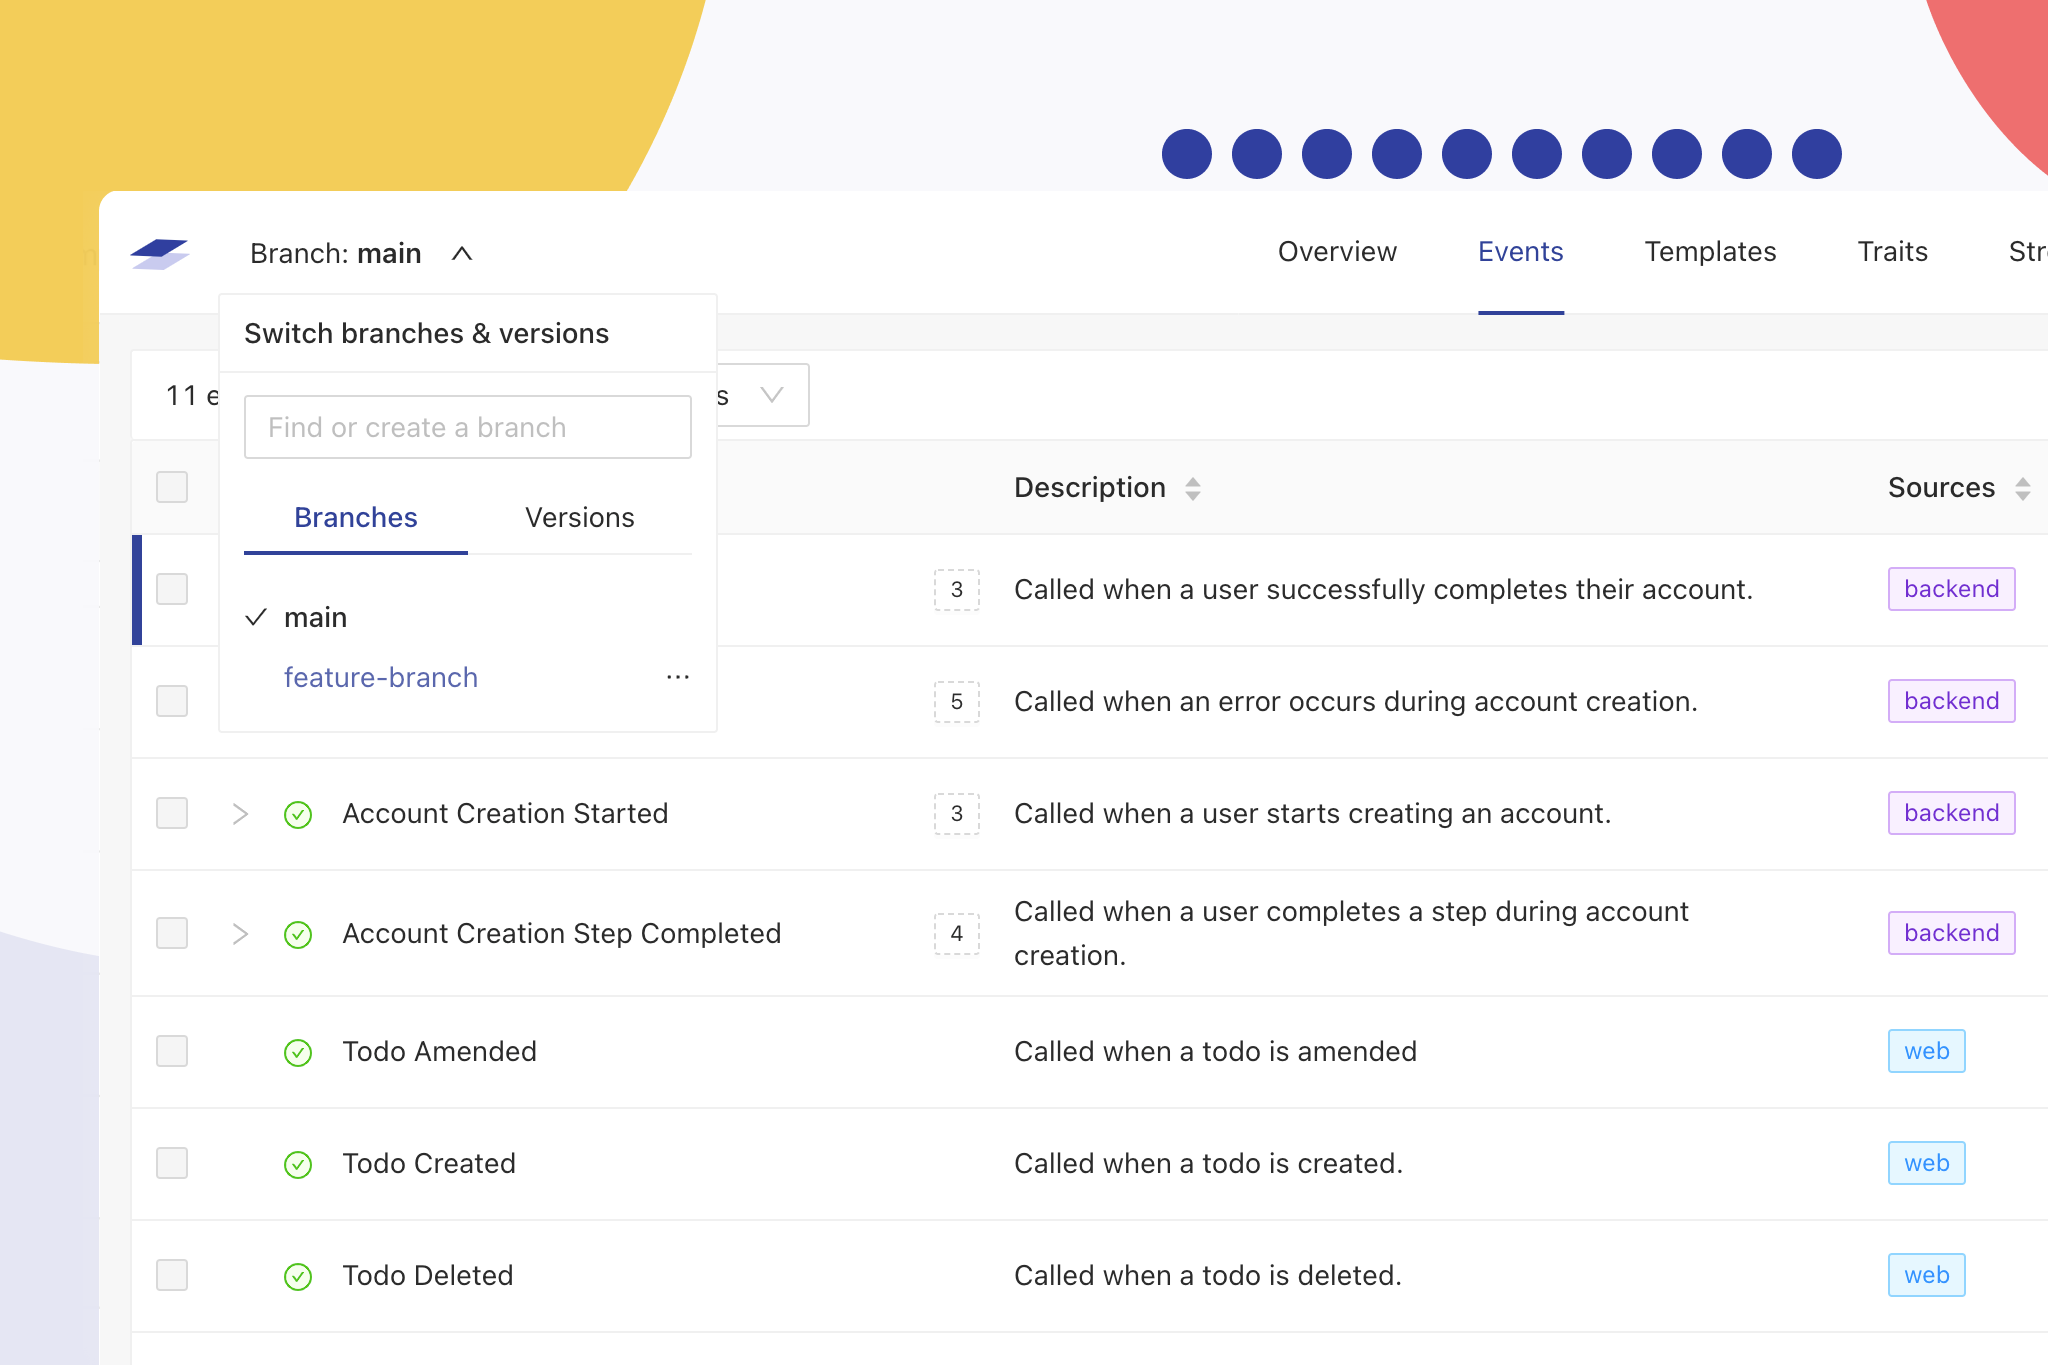Check the Todo Amended row checkbox
Viewport: 2048px width, 1365px height.
(172, 1051)
